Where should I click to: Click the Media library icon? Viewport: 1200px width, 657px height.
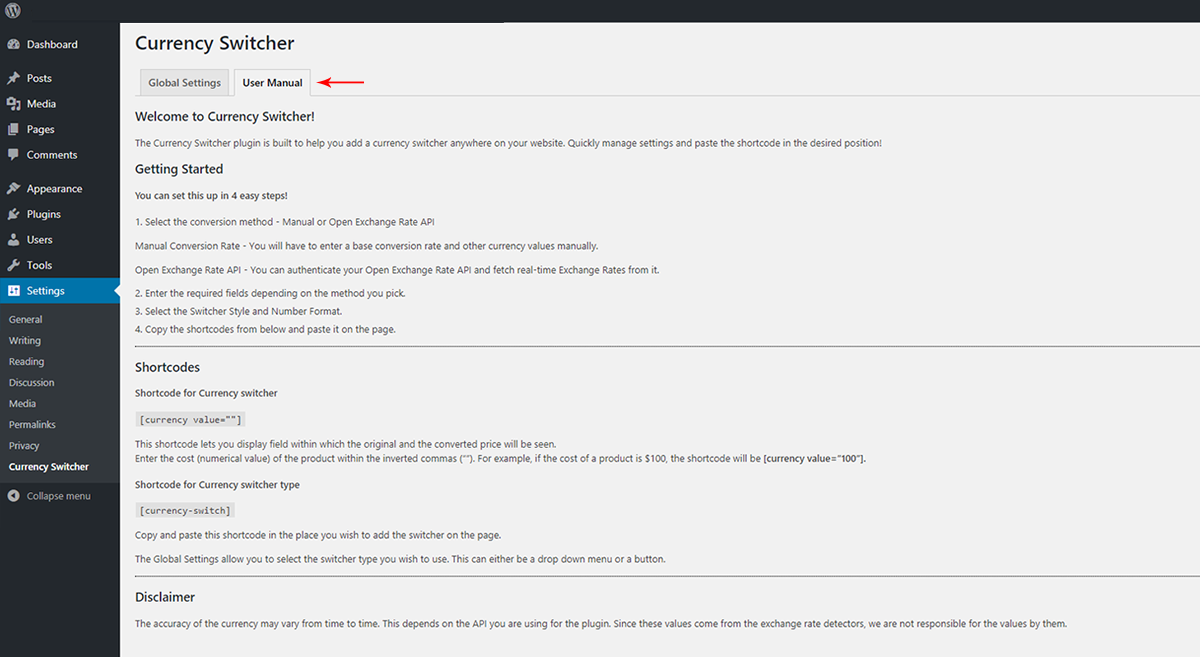tap(13, 104)
